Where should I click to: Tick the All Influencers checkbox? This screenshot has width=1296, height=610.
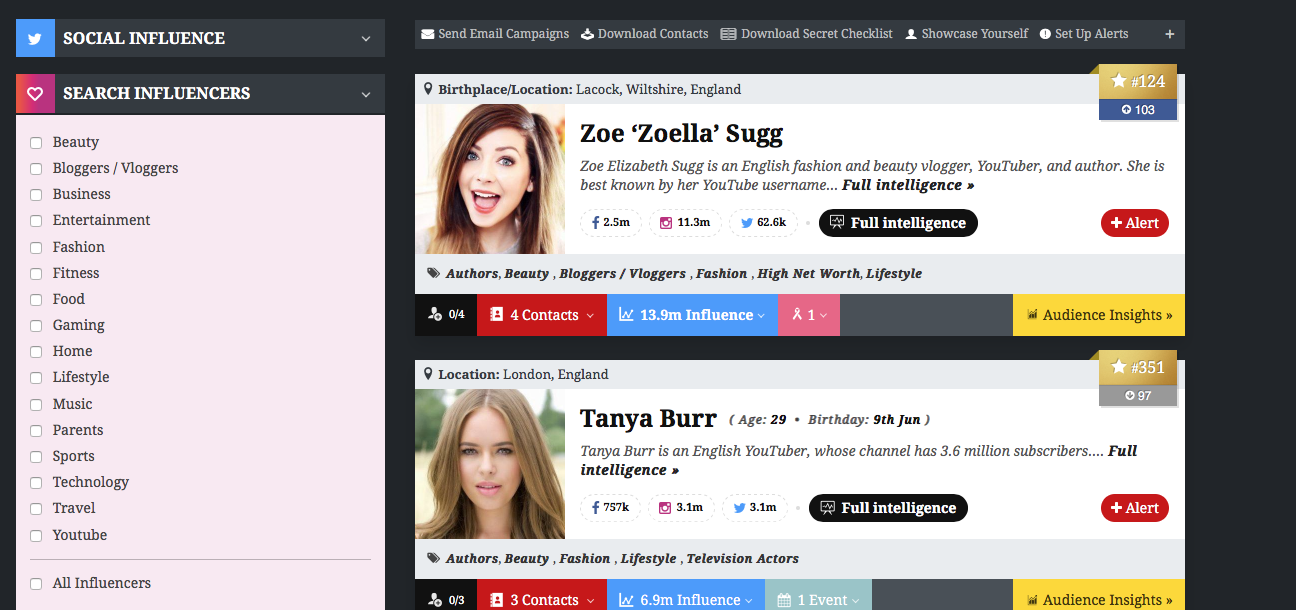[x=36, y=584]
